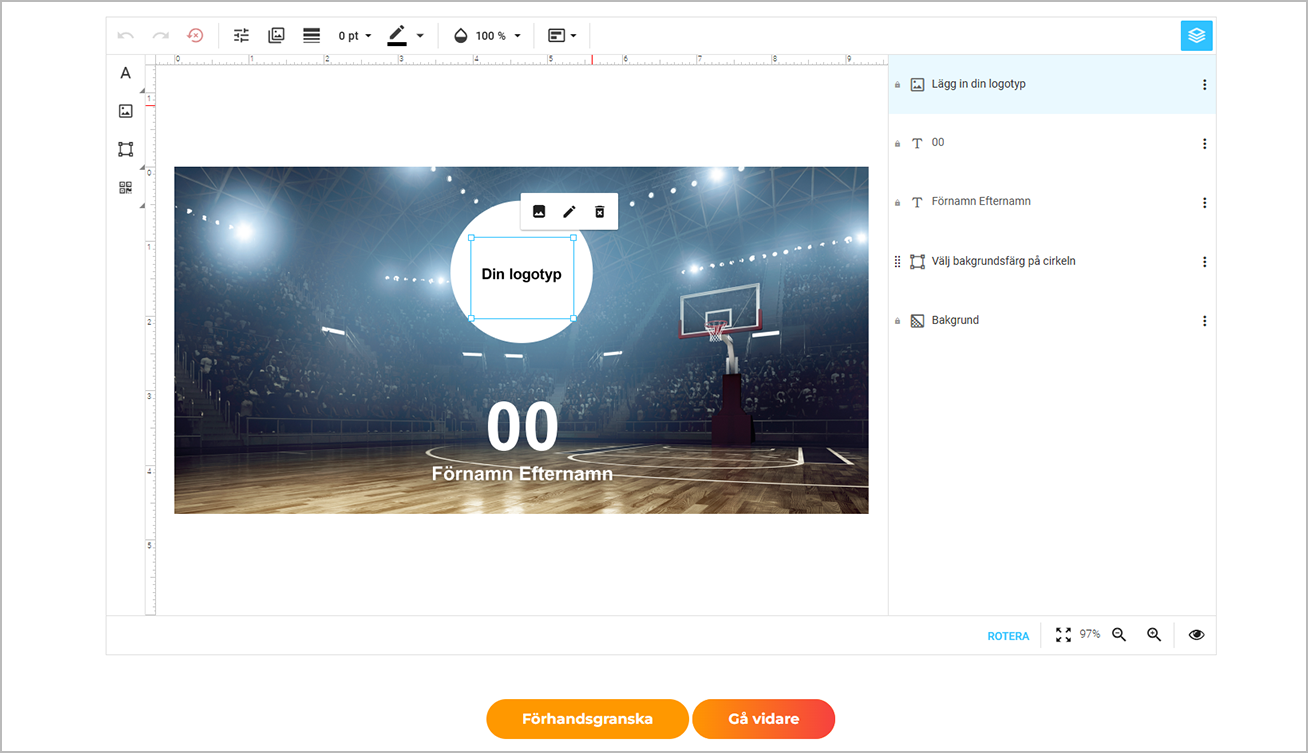The image size is (1308, 753).
Task: Select the Text tool in left sidebar
Action: pos(125,73)
